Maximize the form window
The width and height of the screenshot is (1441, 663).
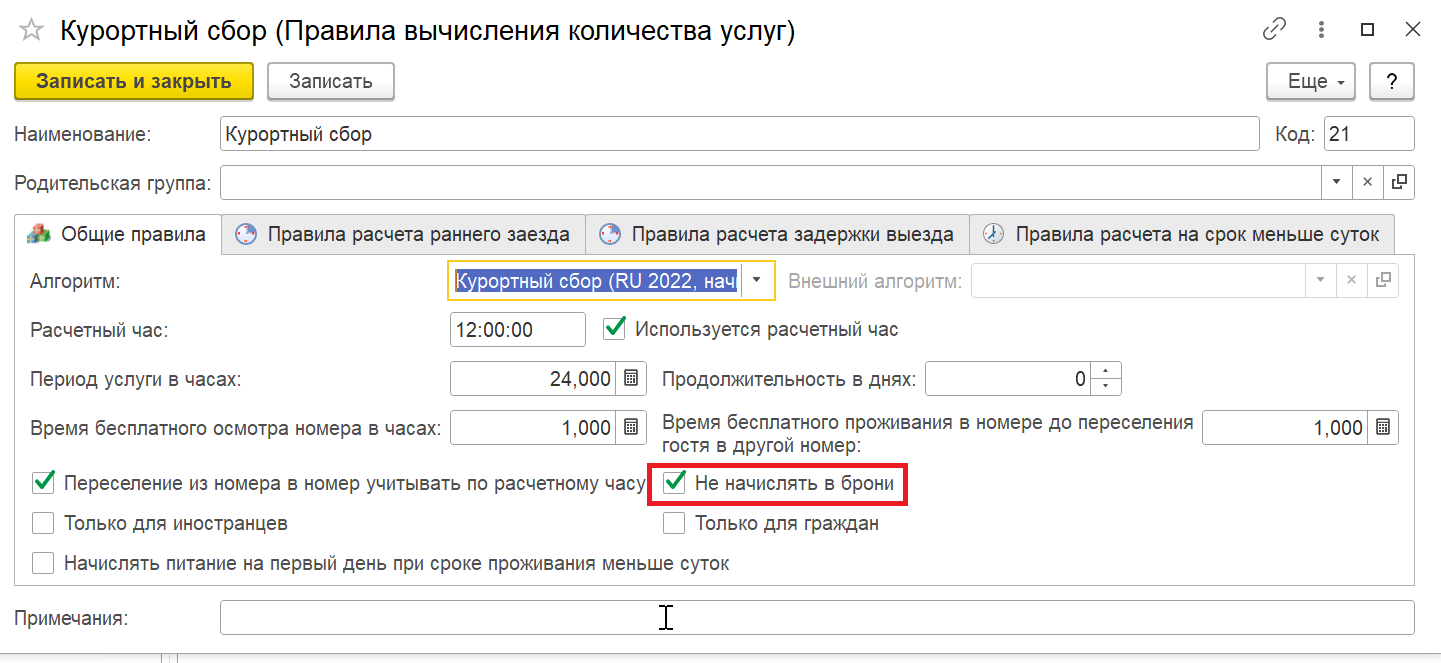[1367, 30]
